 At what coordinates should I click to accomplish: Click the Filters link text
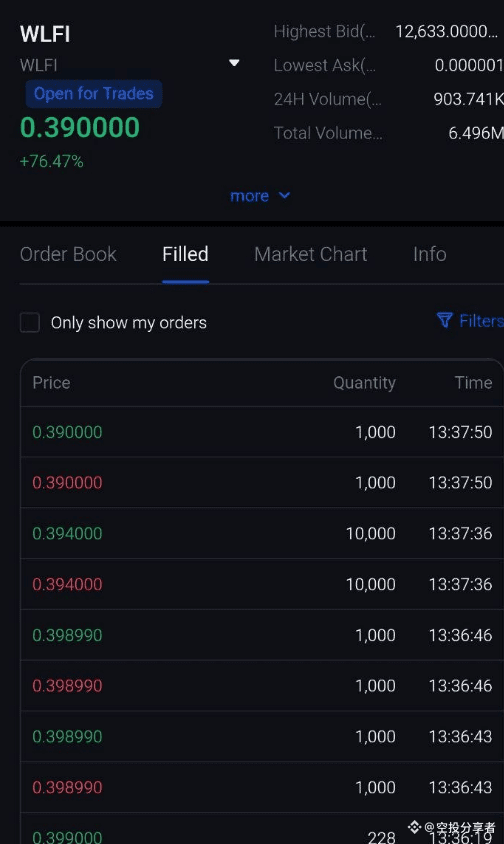(481, 321)
